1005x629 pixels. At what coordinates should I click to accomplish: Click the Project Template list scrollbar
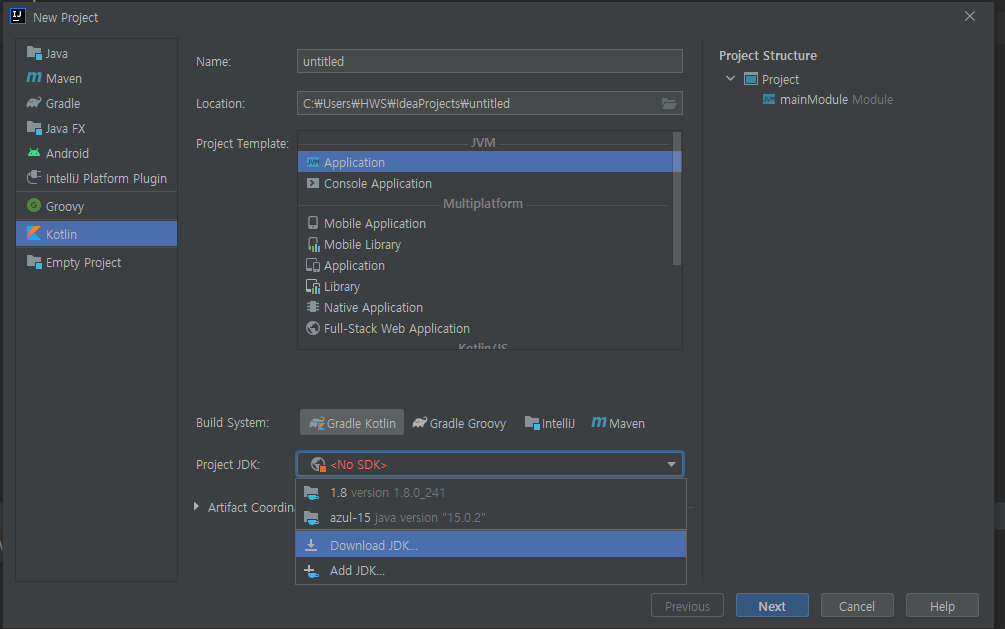(x=677, y=199)
